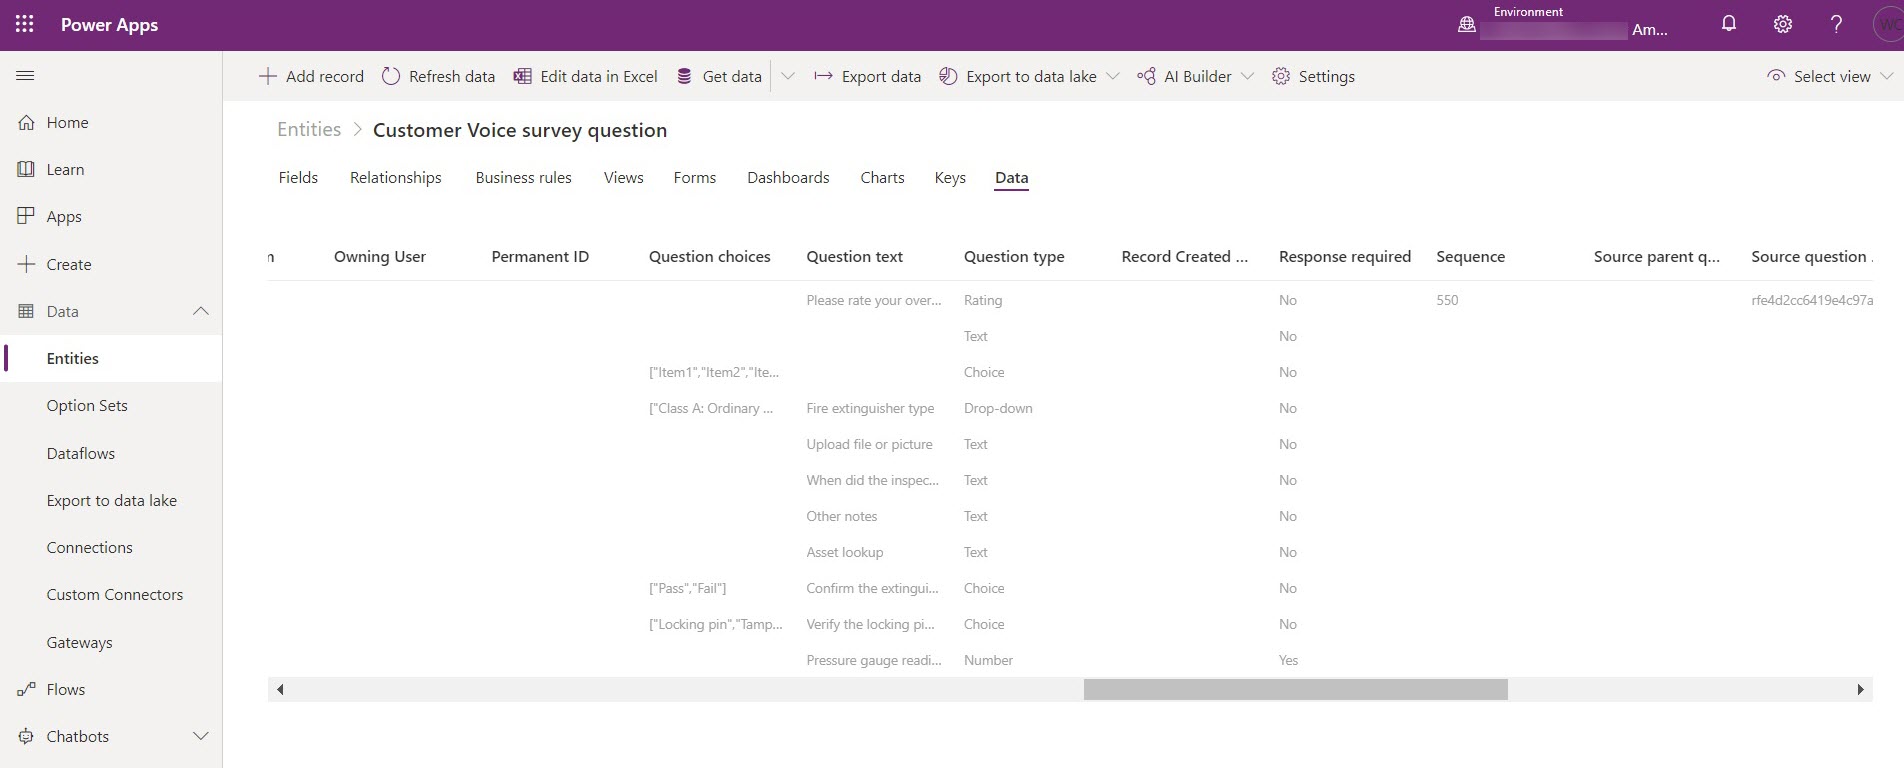Open the Forms tab

pos(695,177)
